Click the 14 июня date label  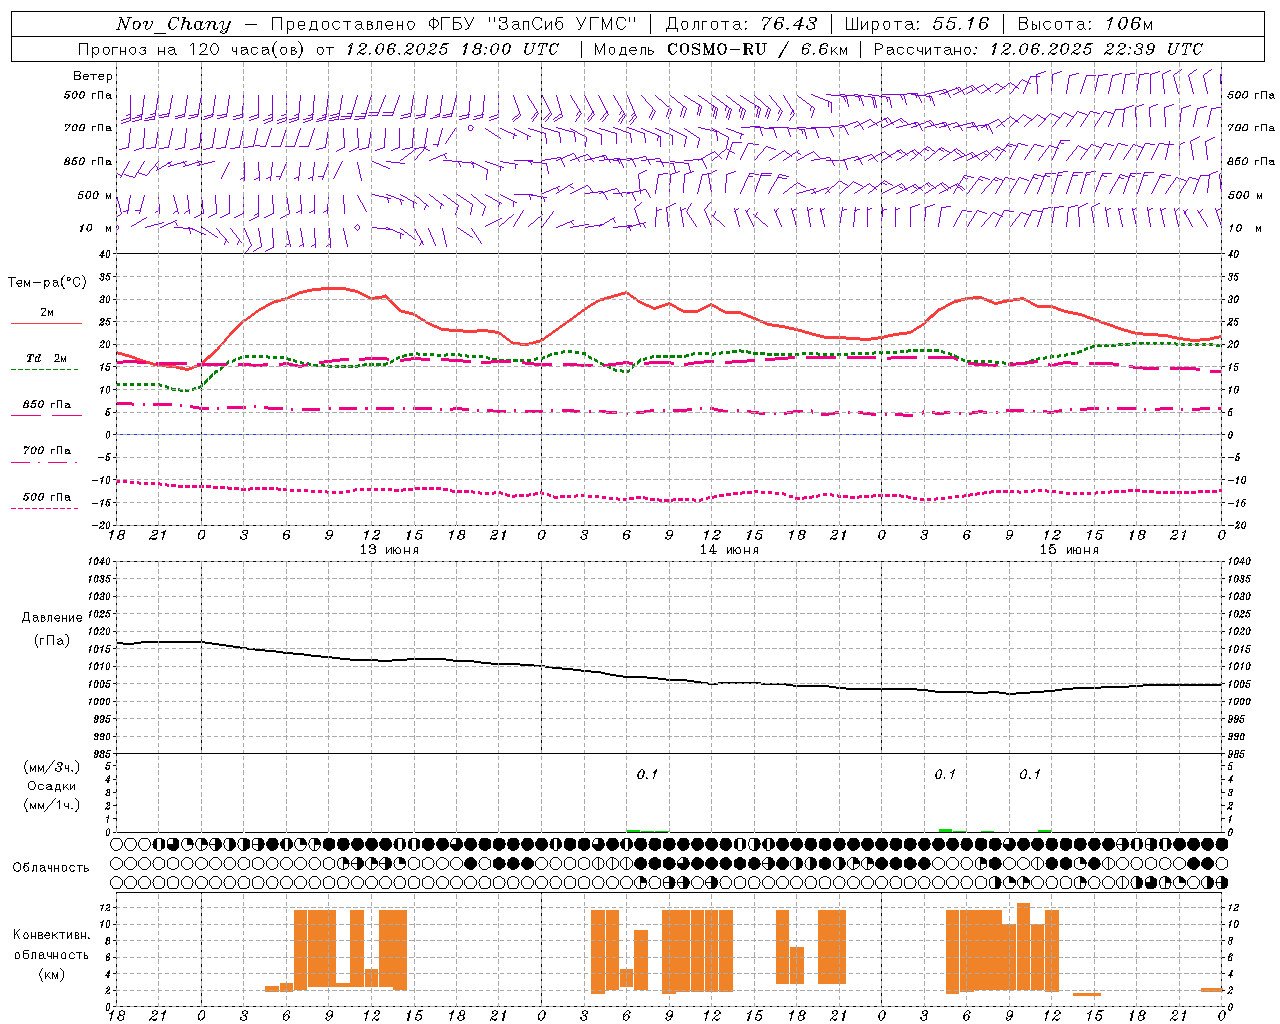click(x=729, y=550)
